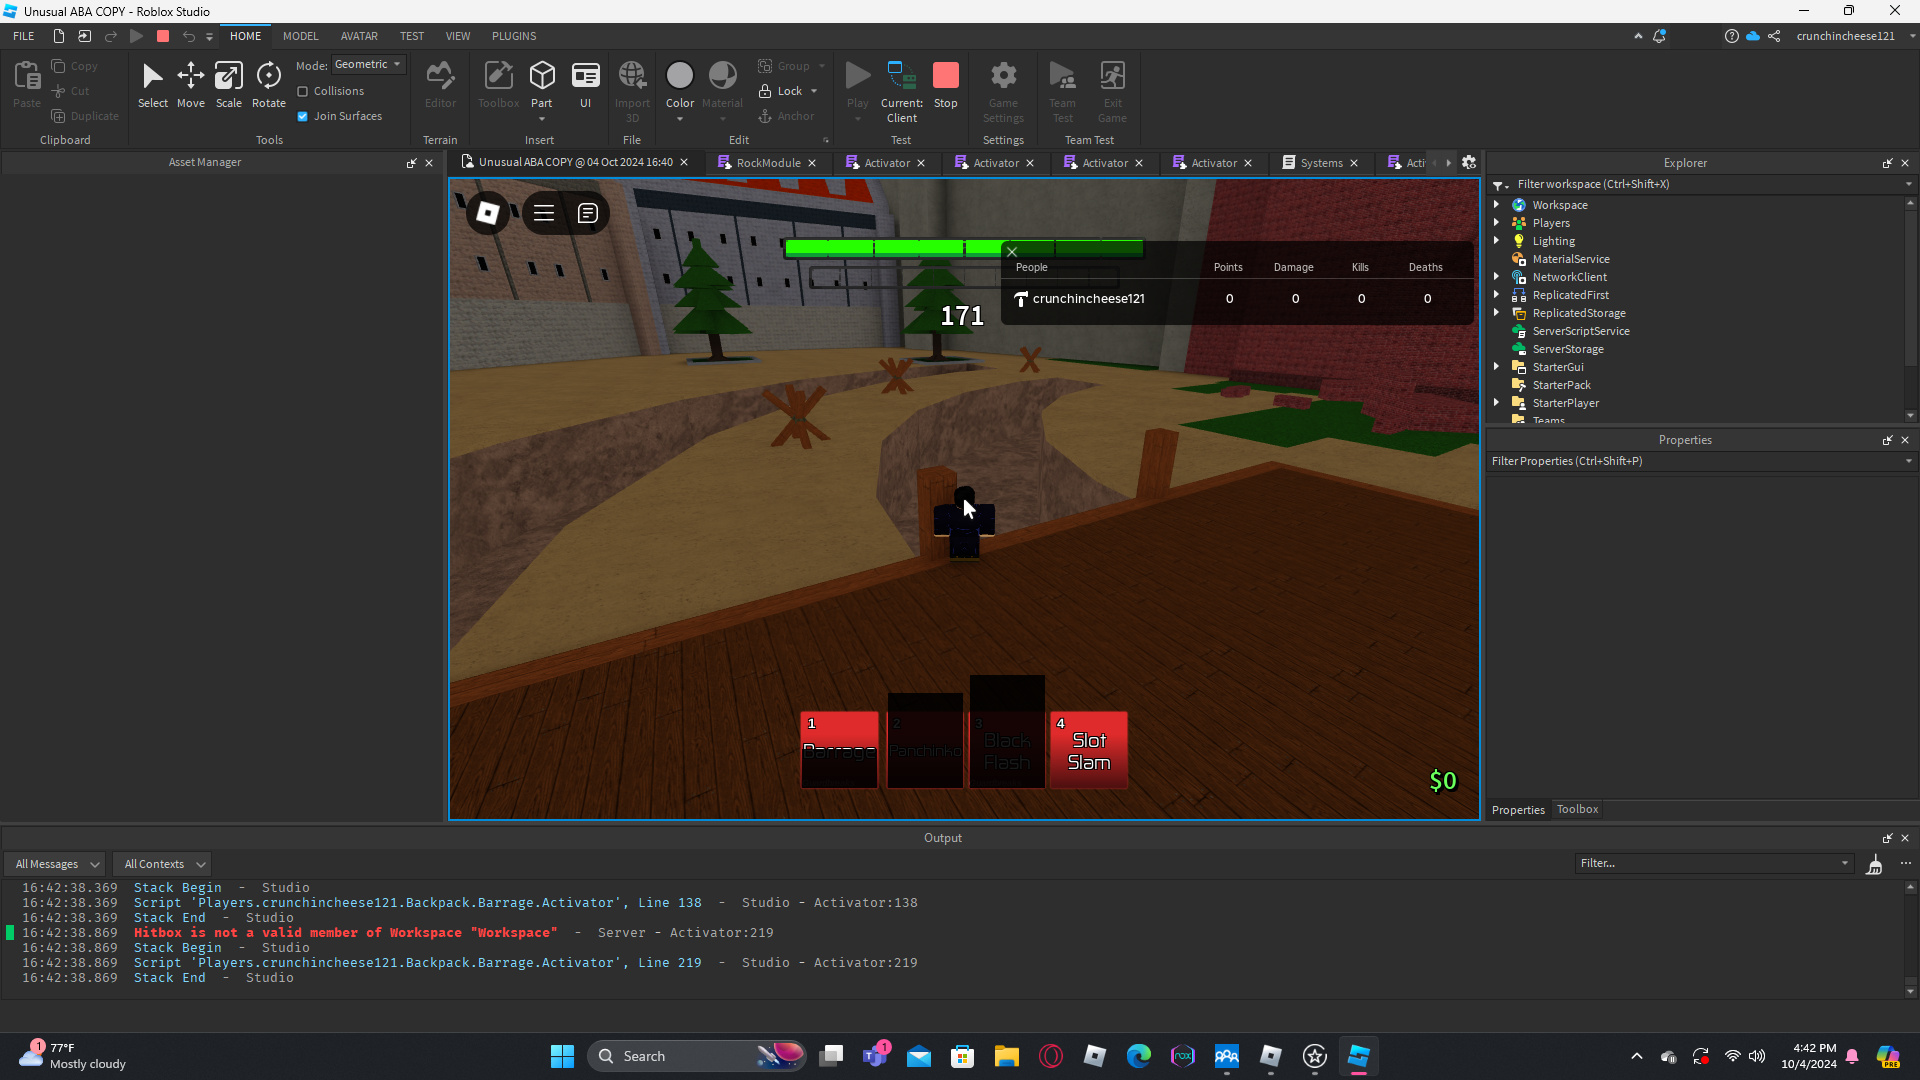
Task: Expand the Players node in Explorer
Action: (x=1497, y=223)
